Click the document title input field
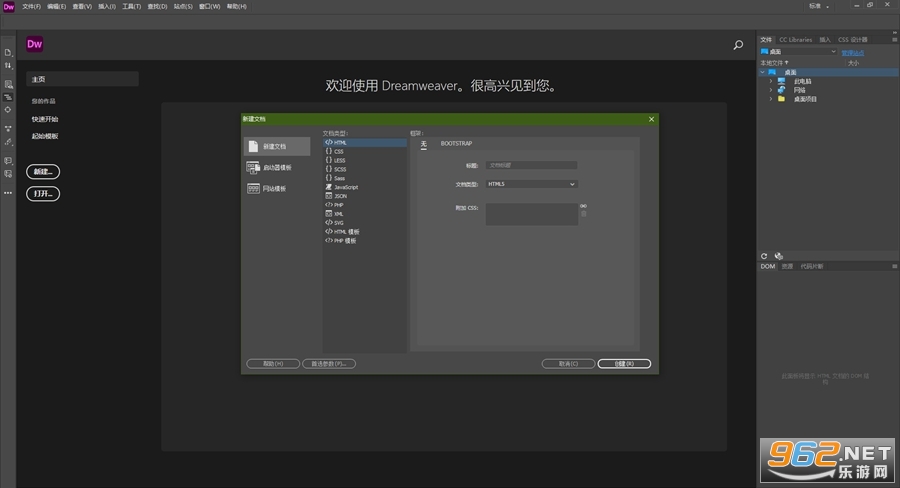 tap(531, 165)
